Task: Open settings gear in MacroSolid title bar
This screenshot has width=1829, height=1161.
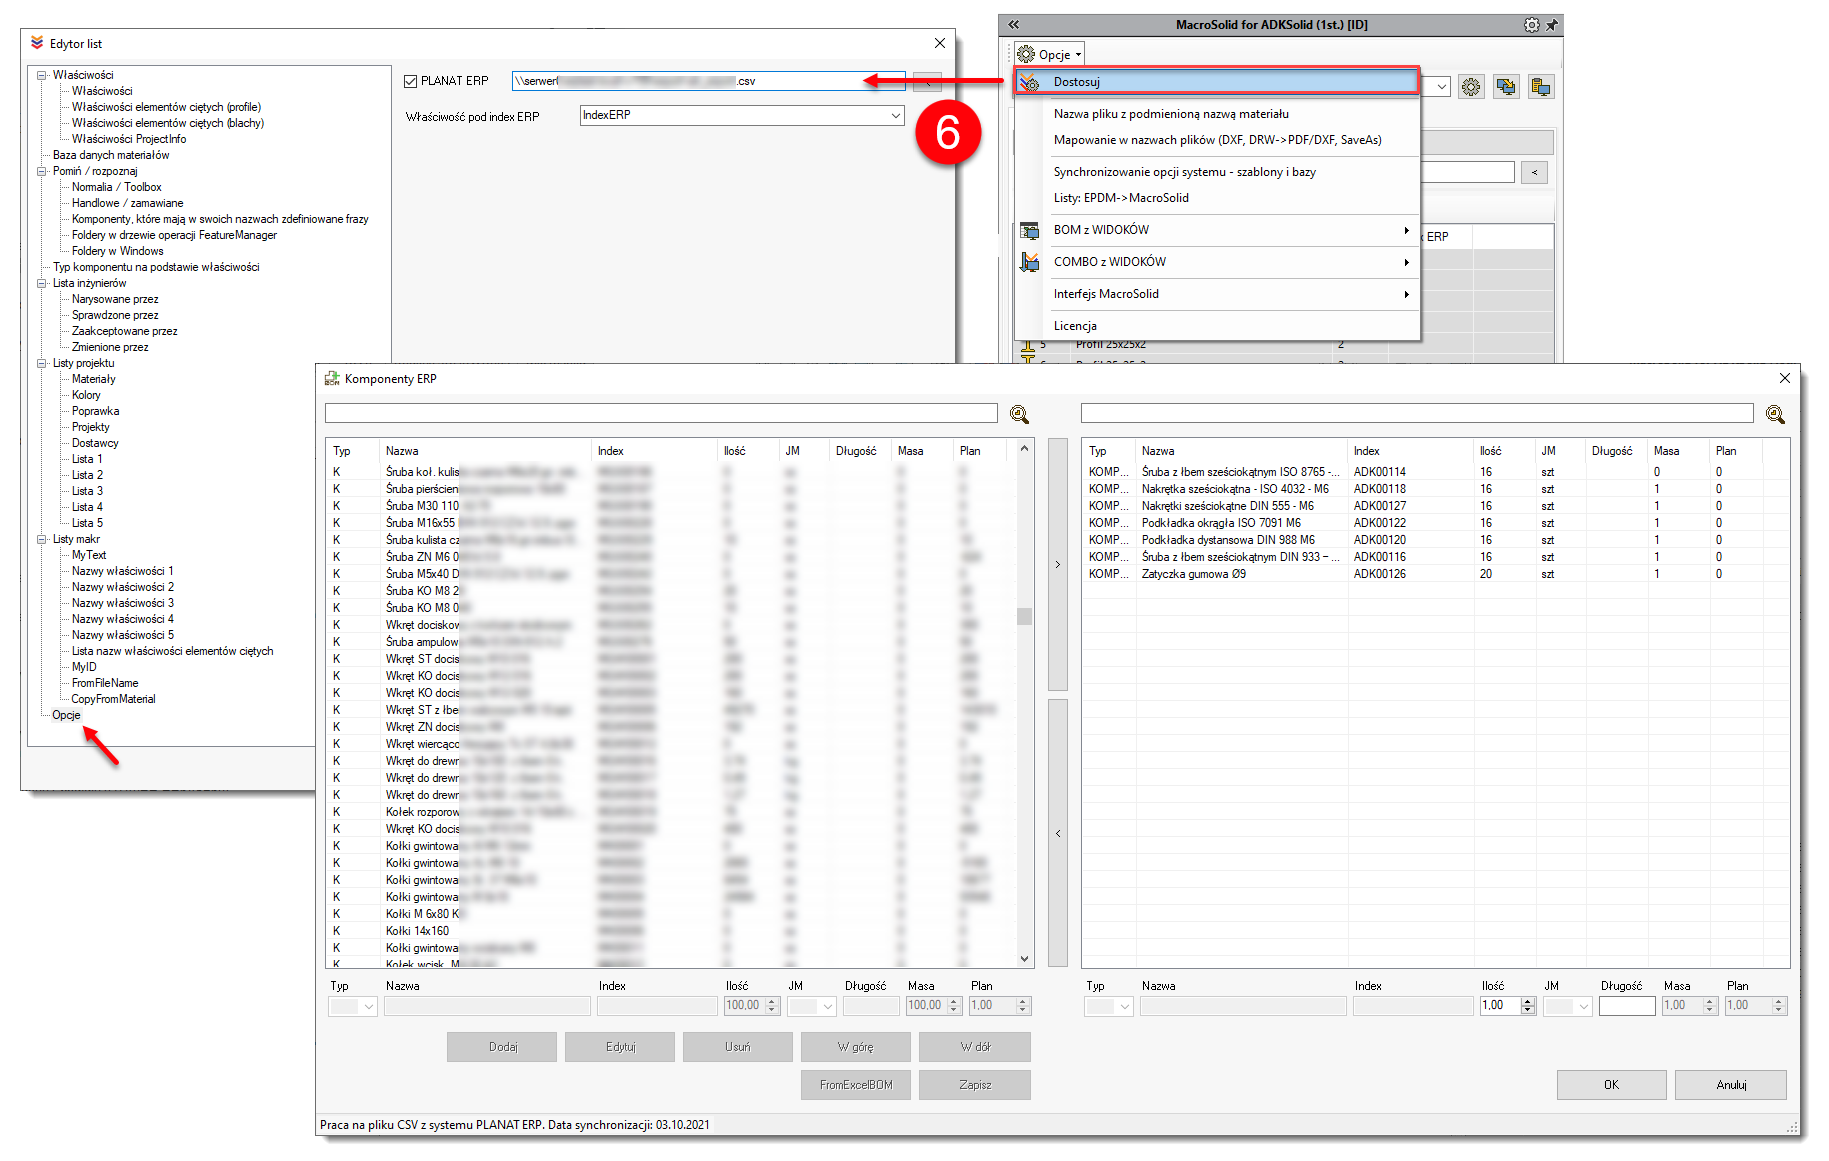Action: (x=1531, y=25)
